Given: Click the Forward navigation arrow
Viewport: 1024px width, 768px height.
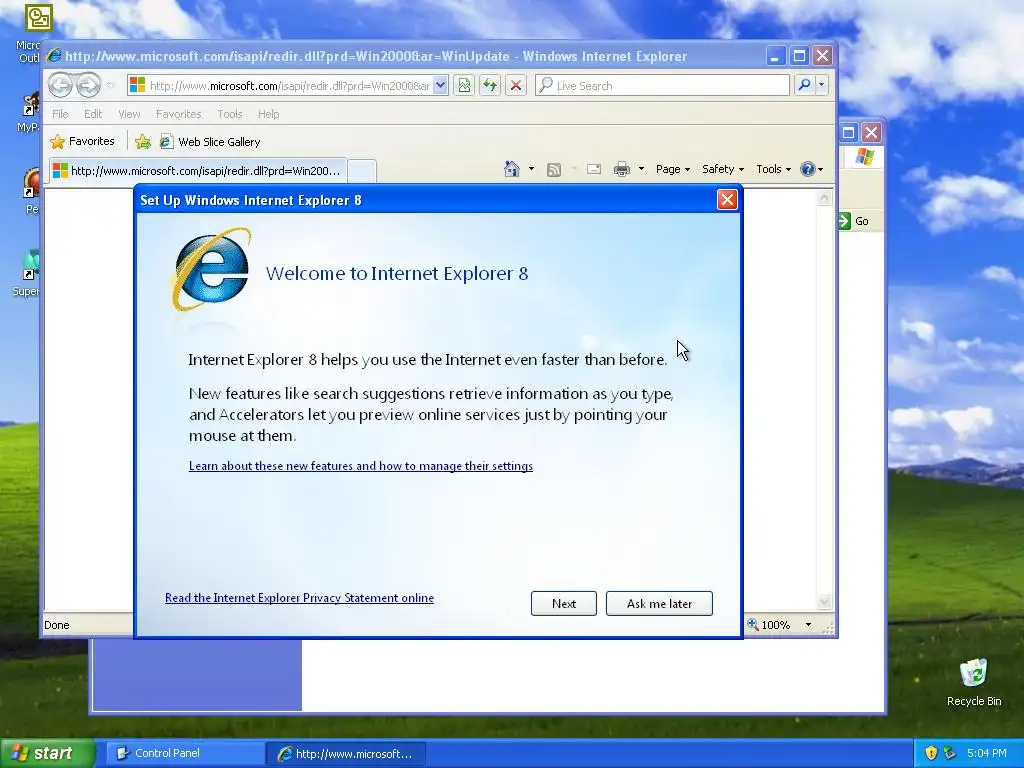Looking at the screenshot, I should pyautogui.click(x=88, y=86).
